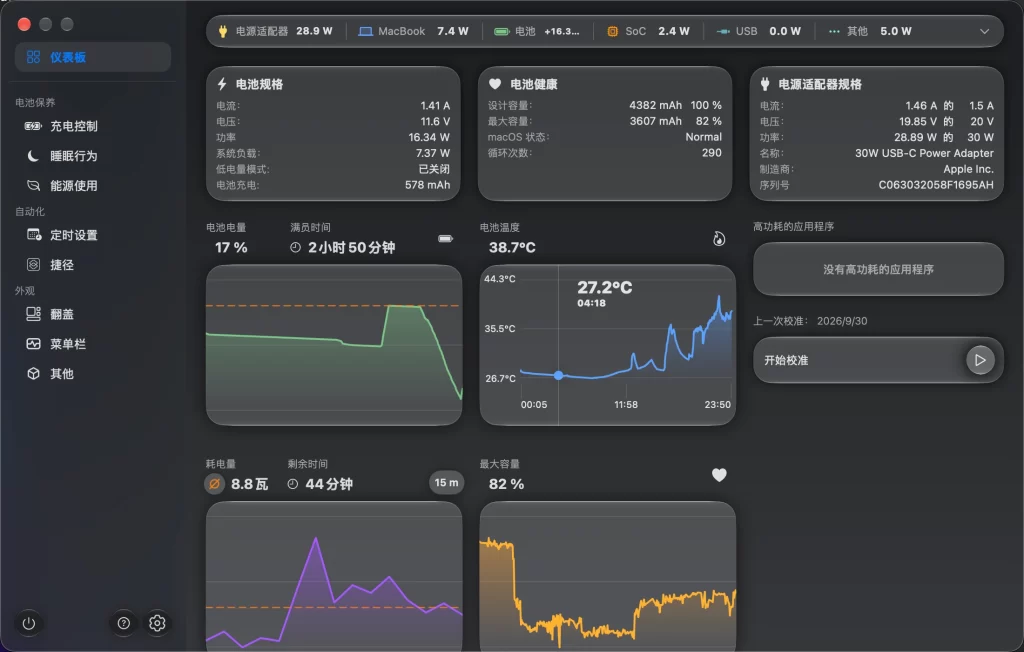Click the heart icon of 电池健康 card
The width and height of the screenshot is (1024, 652).
[495, 84]
